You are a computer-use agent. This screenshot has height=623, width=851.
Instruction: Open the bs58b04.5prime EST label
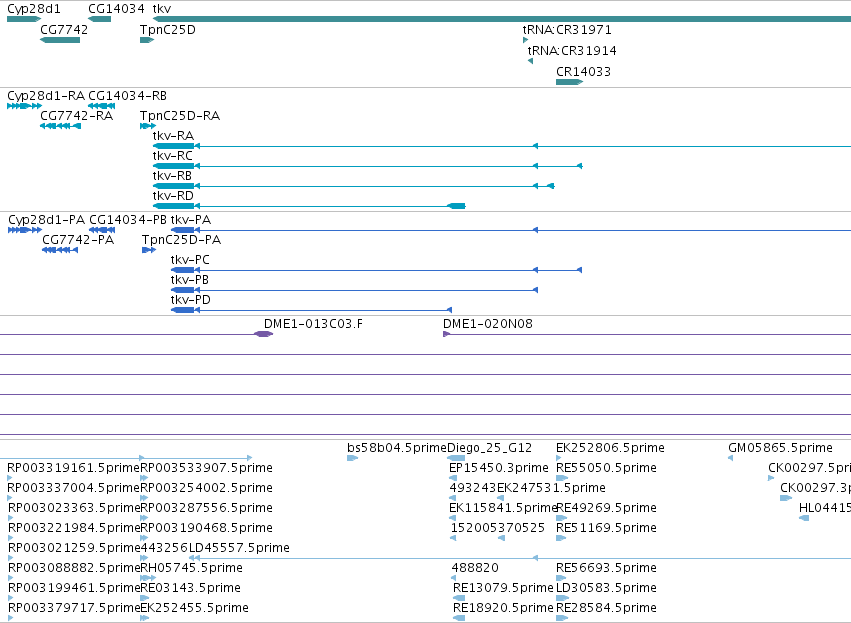click(397, 448)
